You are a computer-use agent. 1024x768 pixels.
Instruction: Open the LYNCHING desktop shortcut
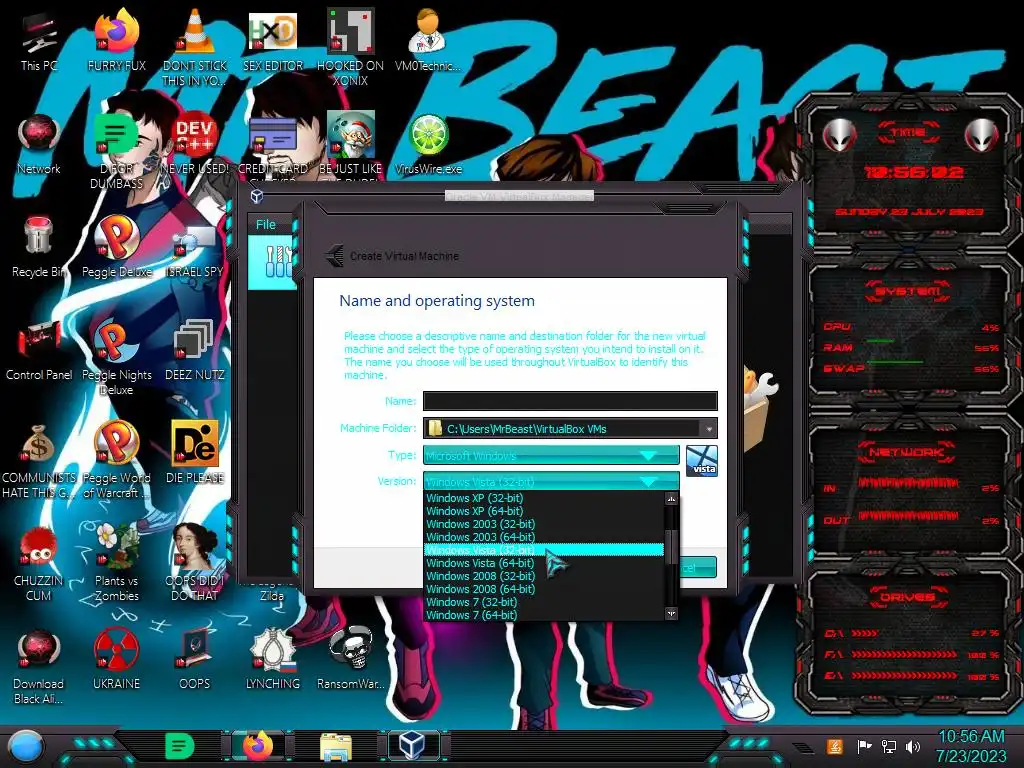273,660
